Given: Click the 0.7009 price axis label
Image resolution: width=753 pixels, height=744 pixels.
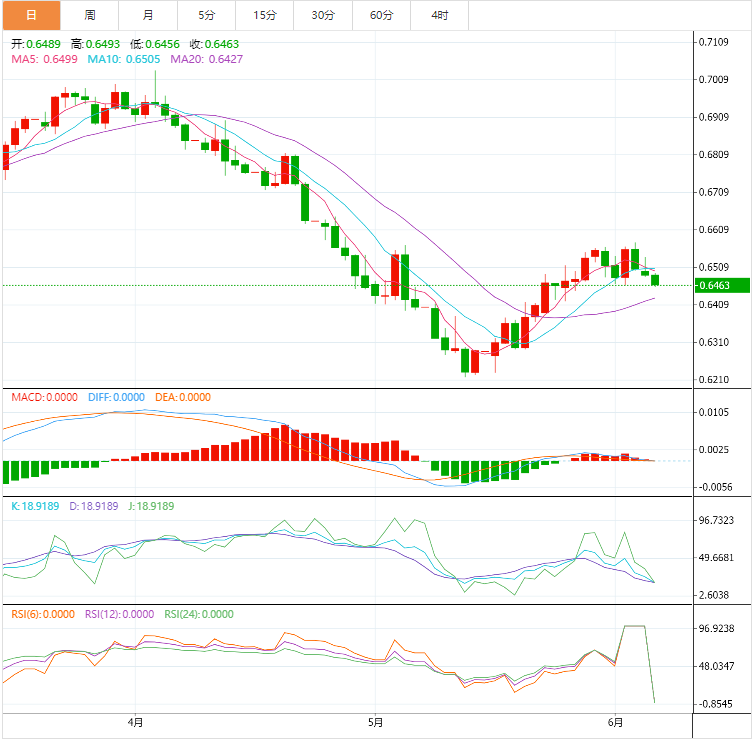Looking at the screenshot, I should coord(714,80).
